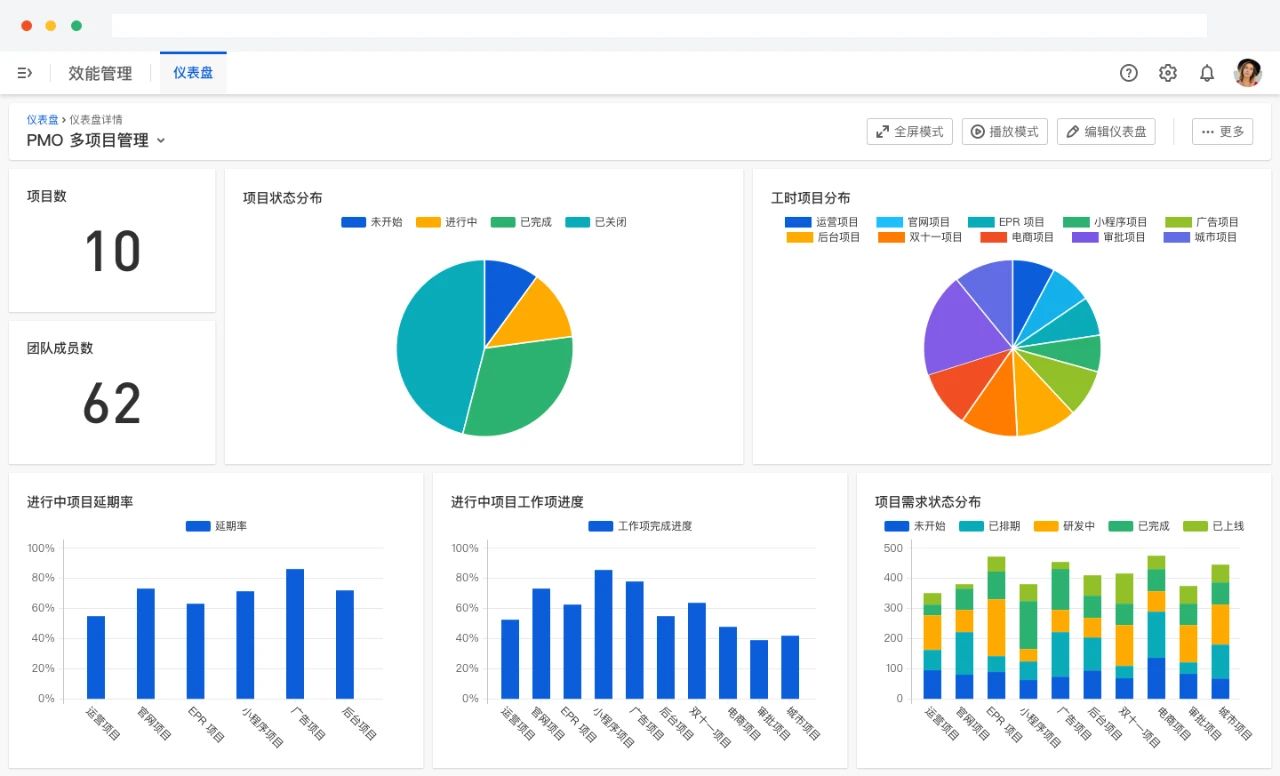Switch to the 仪表盘 tab
The image size is (1280, 776).
193,73
